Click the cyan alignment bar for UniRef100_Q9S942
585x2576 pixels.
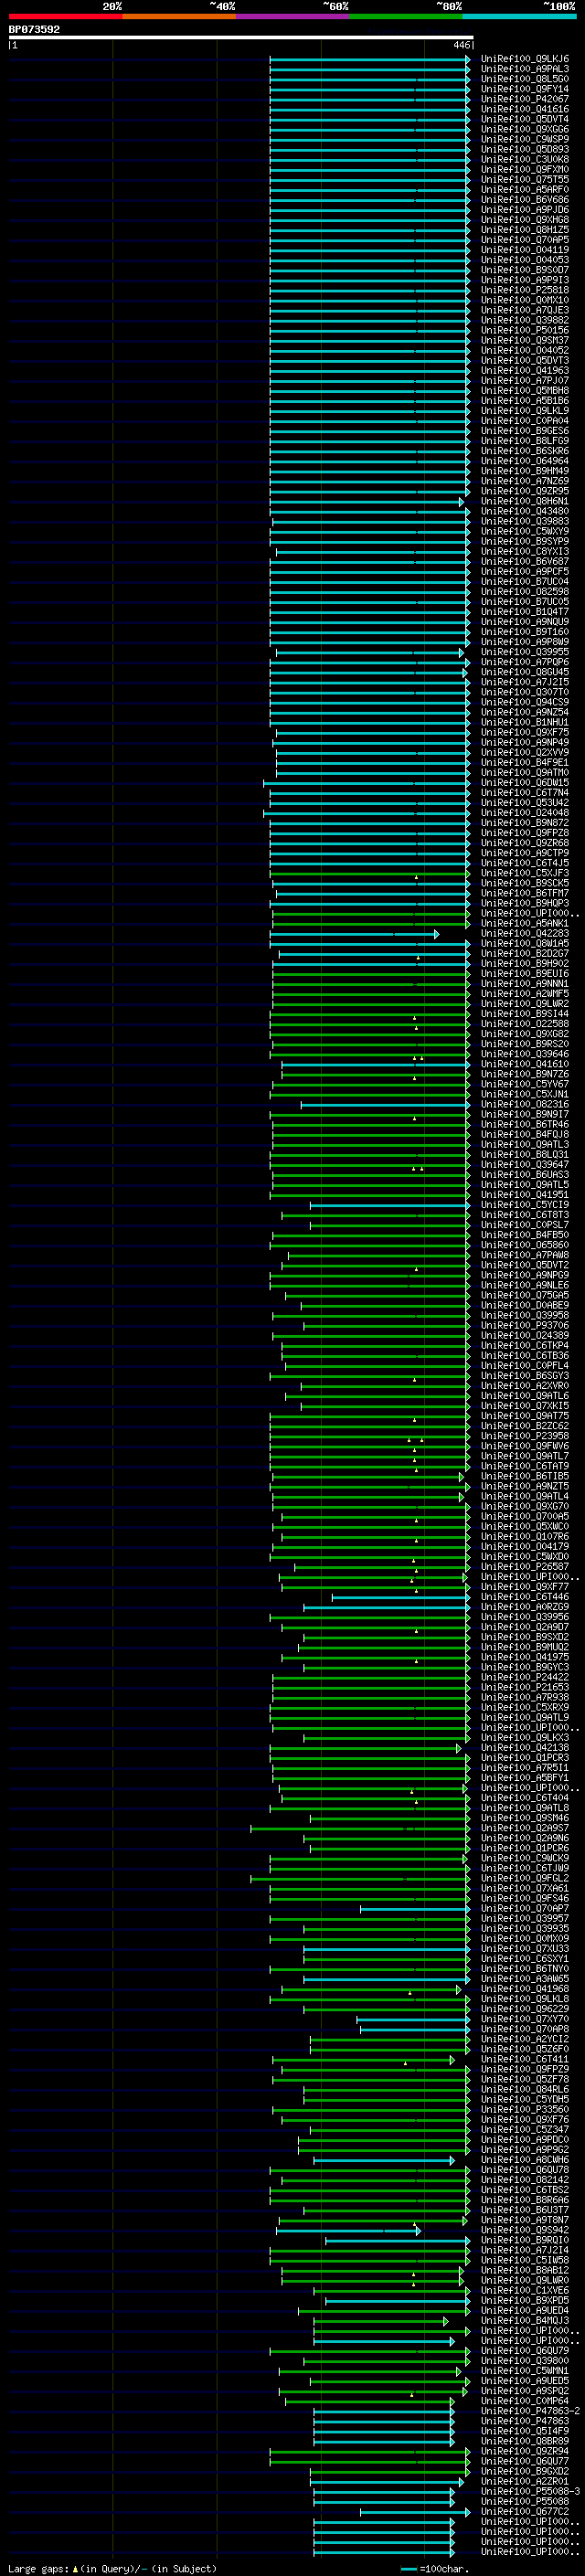coord(348,2231)
